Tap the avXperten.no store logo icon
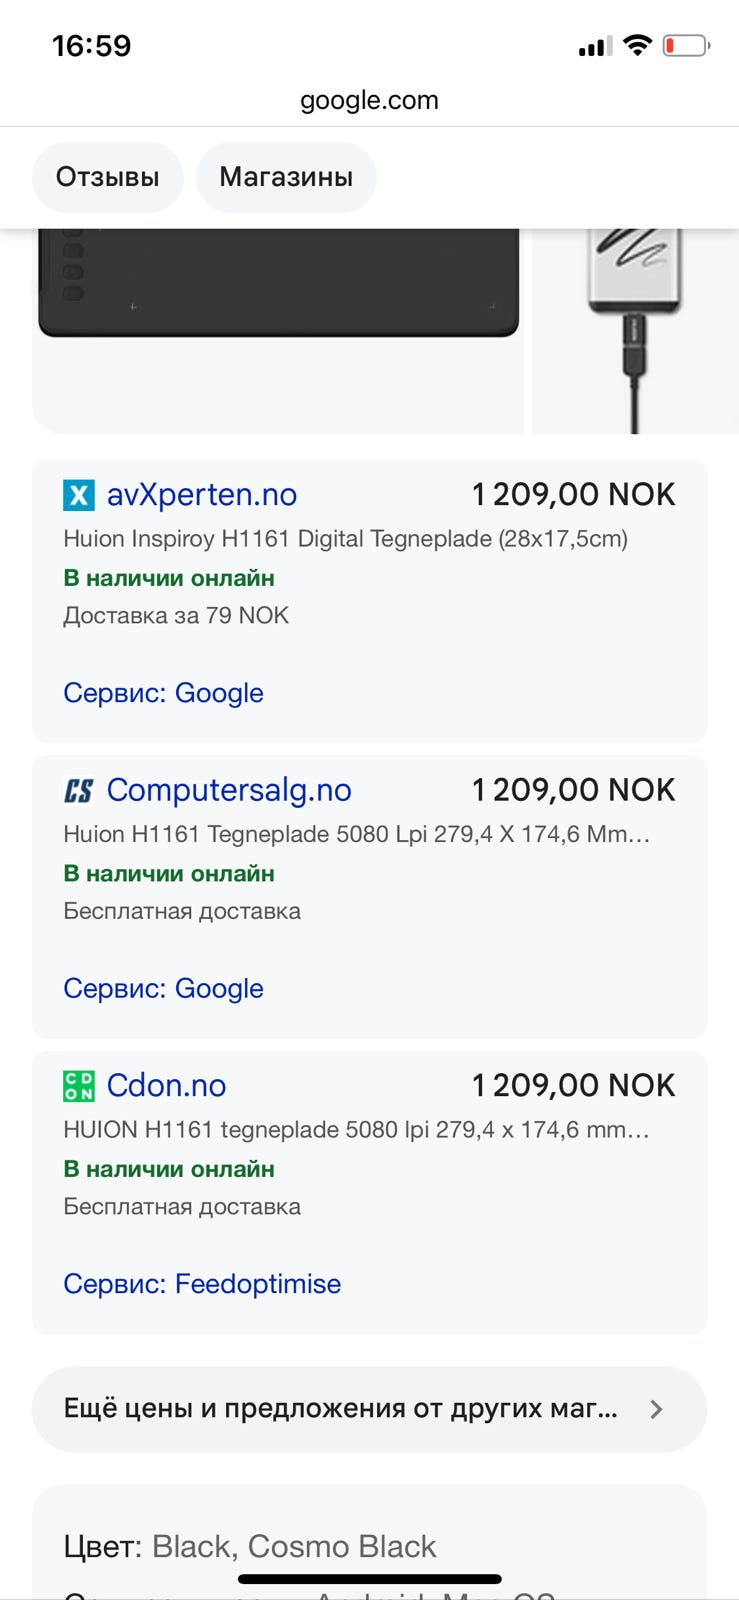This screenshot has width=739, height=1600. point(79,495)
